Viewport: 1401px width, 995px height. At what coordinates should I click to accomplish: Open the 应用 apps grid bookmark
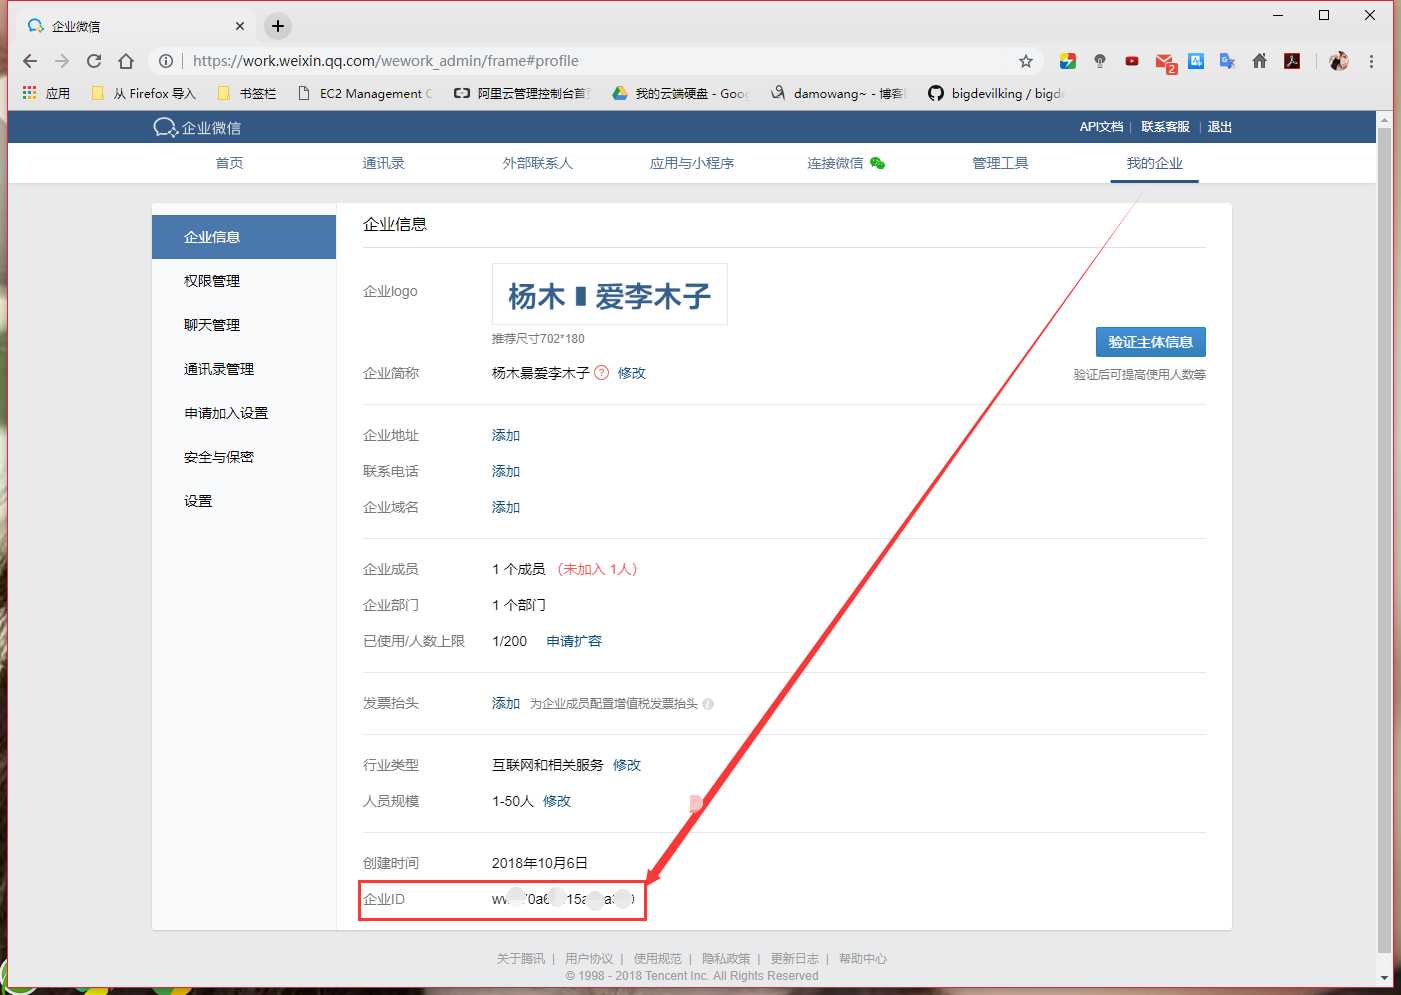[47, 93]
